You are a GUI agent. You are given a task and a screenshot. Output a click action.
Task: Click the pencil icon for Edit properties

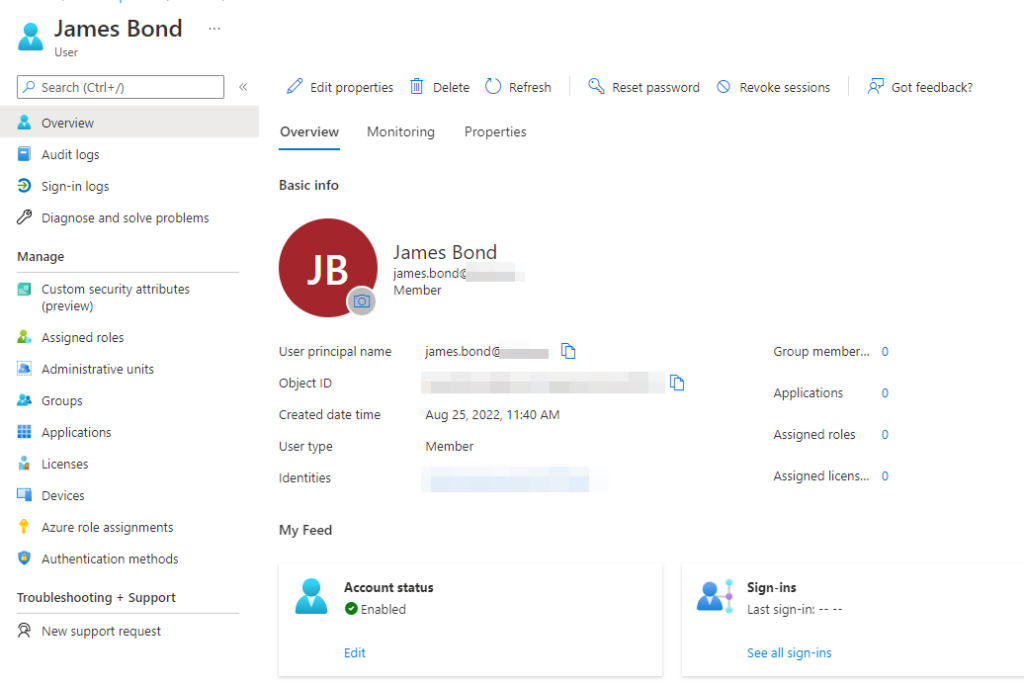pyautogui.click(x=295, y=86)
